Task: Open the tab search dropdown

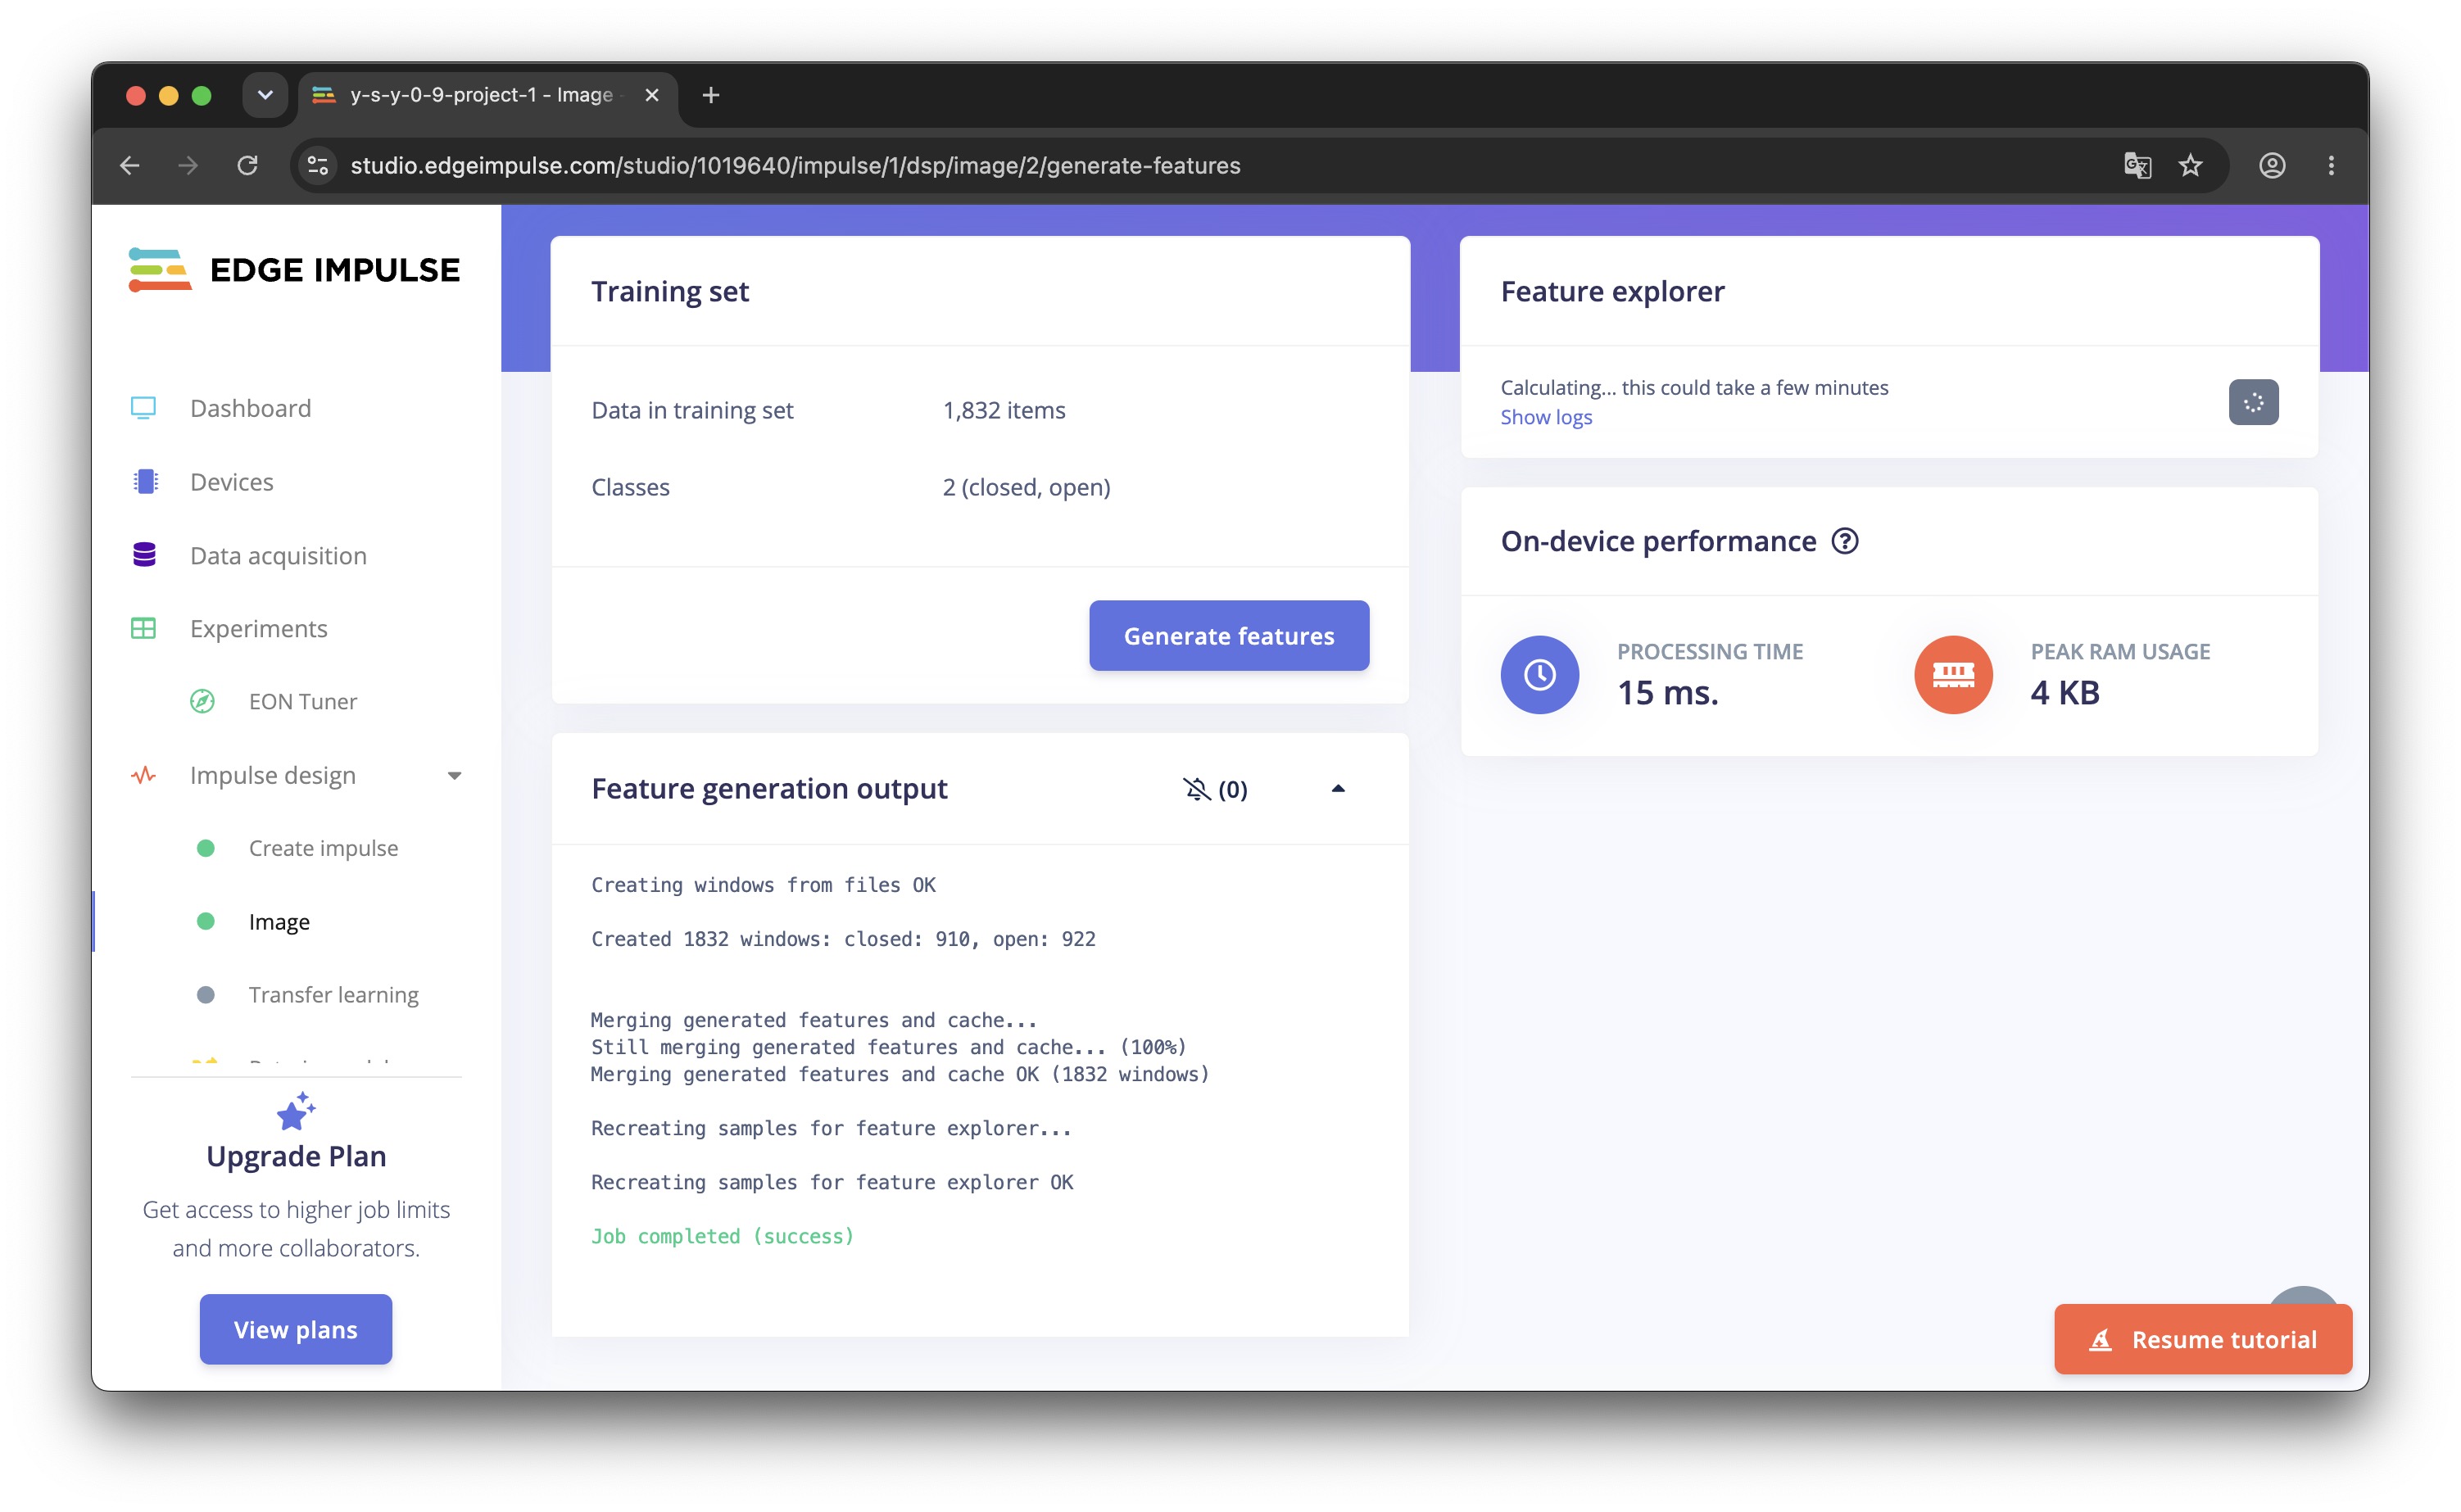Action: [x=265, y=95]
